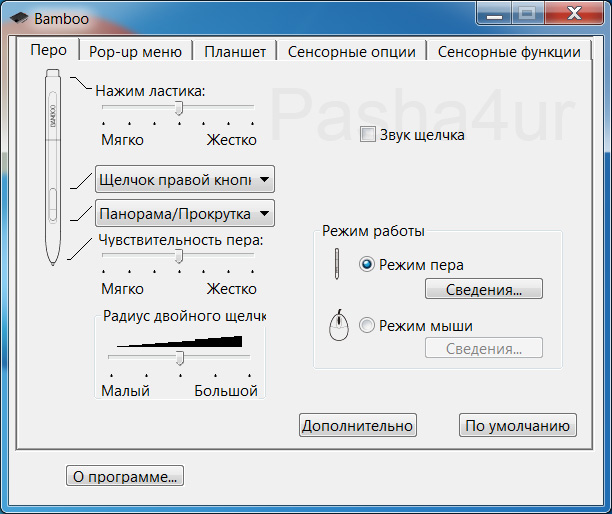The height and width of the screenshot is (514, 612).
Task: Open the Щелчок правой кнопки dropdown
Action: 185,179
